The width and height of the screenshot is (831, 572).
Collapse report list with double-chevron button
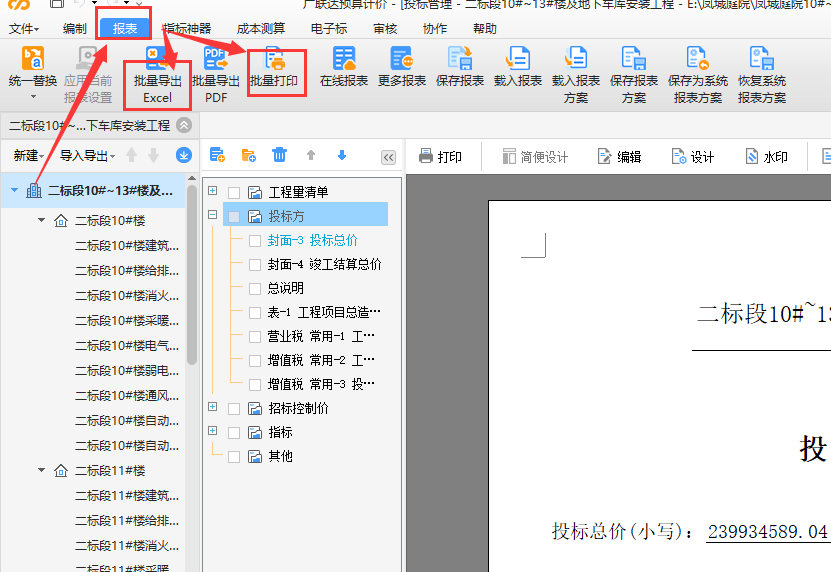[388, 157]
